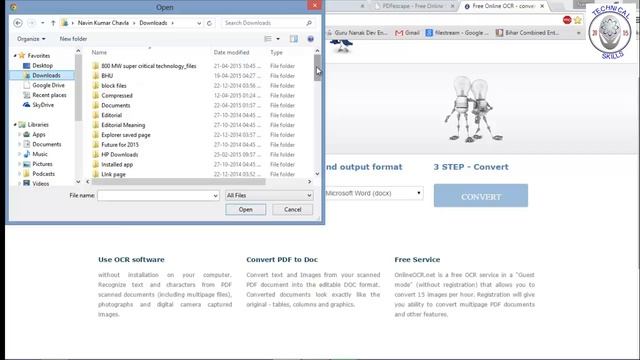Viewport: 640px width, 360px height.
Task: Select the Apps library
Action: [39, 134]
